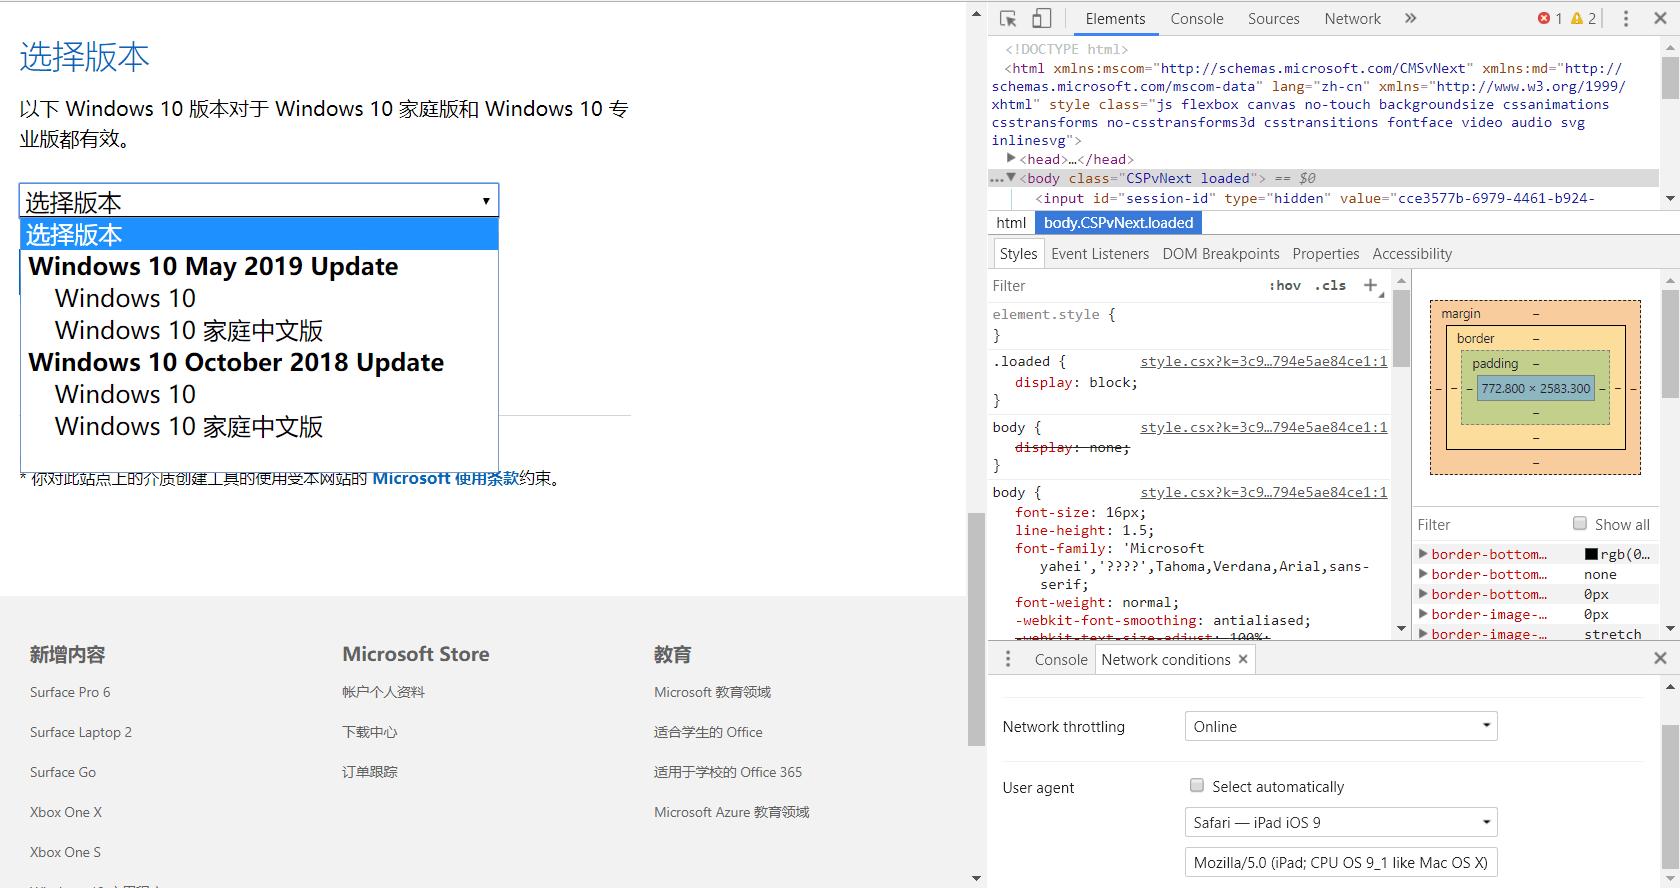Expand the head element in DOM tree
The width and height of the screenshot is (1680, 888).
tap(1011, 159)
